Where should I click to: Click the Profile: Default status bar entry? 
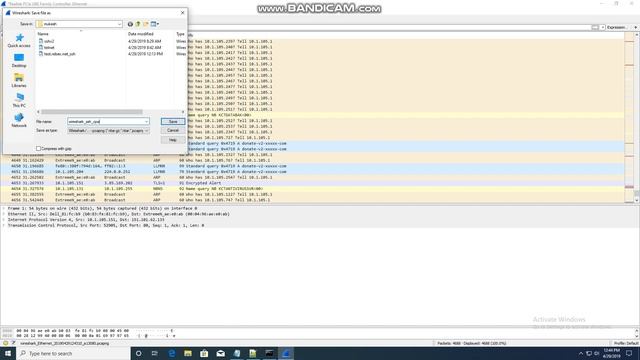tap(626, 343)
